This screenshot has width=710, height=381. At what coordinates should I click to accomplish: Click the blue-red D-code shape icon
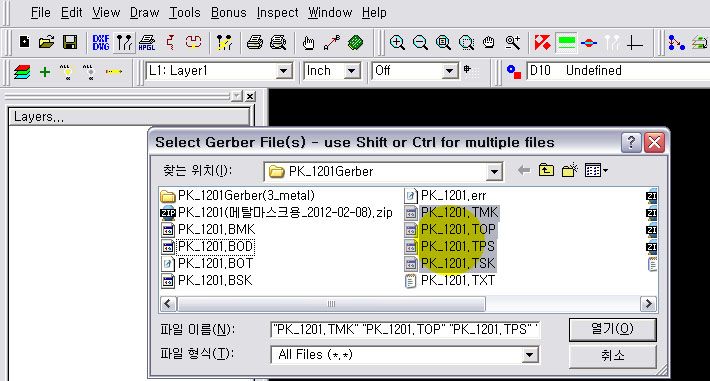tap(513, 72)
